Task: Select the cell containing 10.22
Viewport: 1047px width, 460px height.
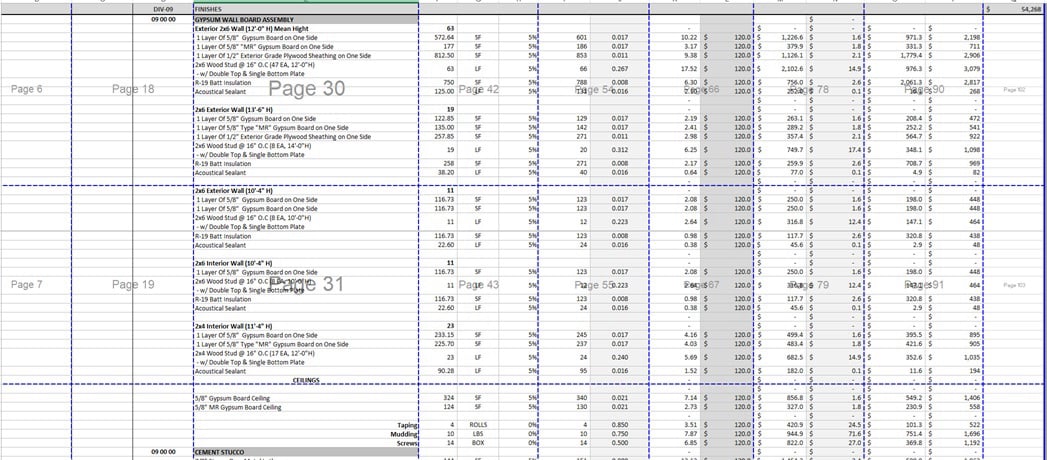Action: [674, 38]
